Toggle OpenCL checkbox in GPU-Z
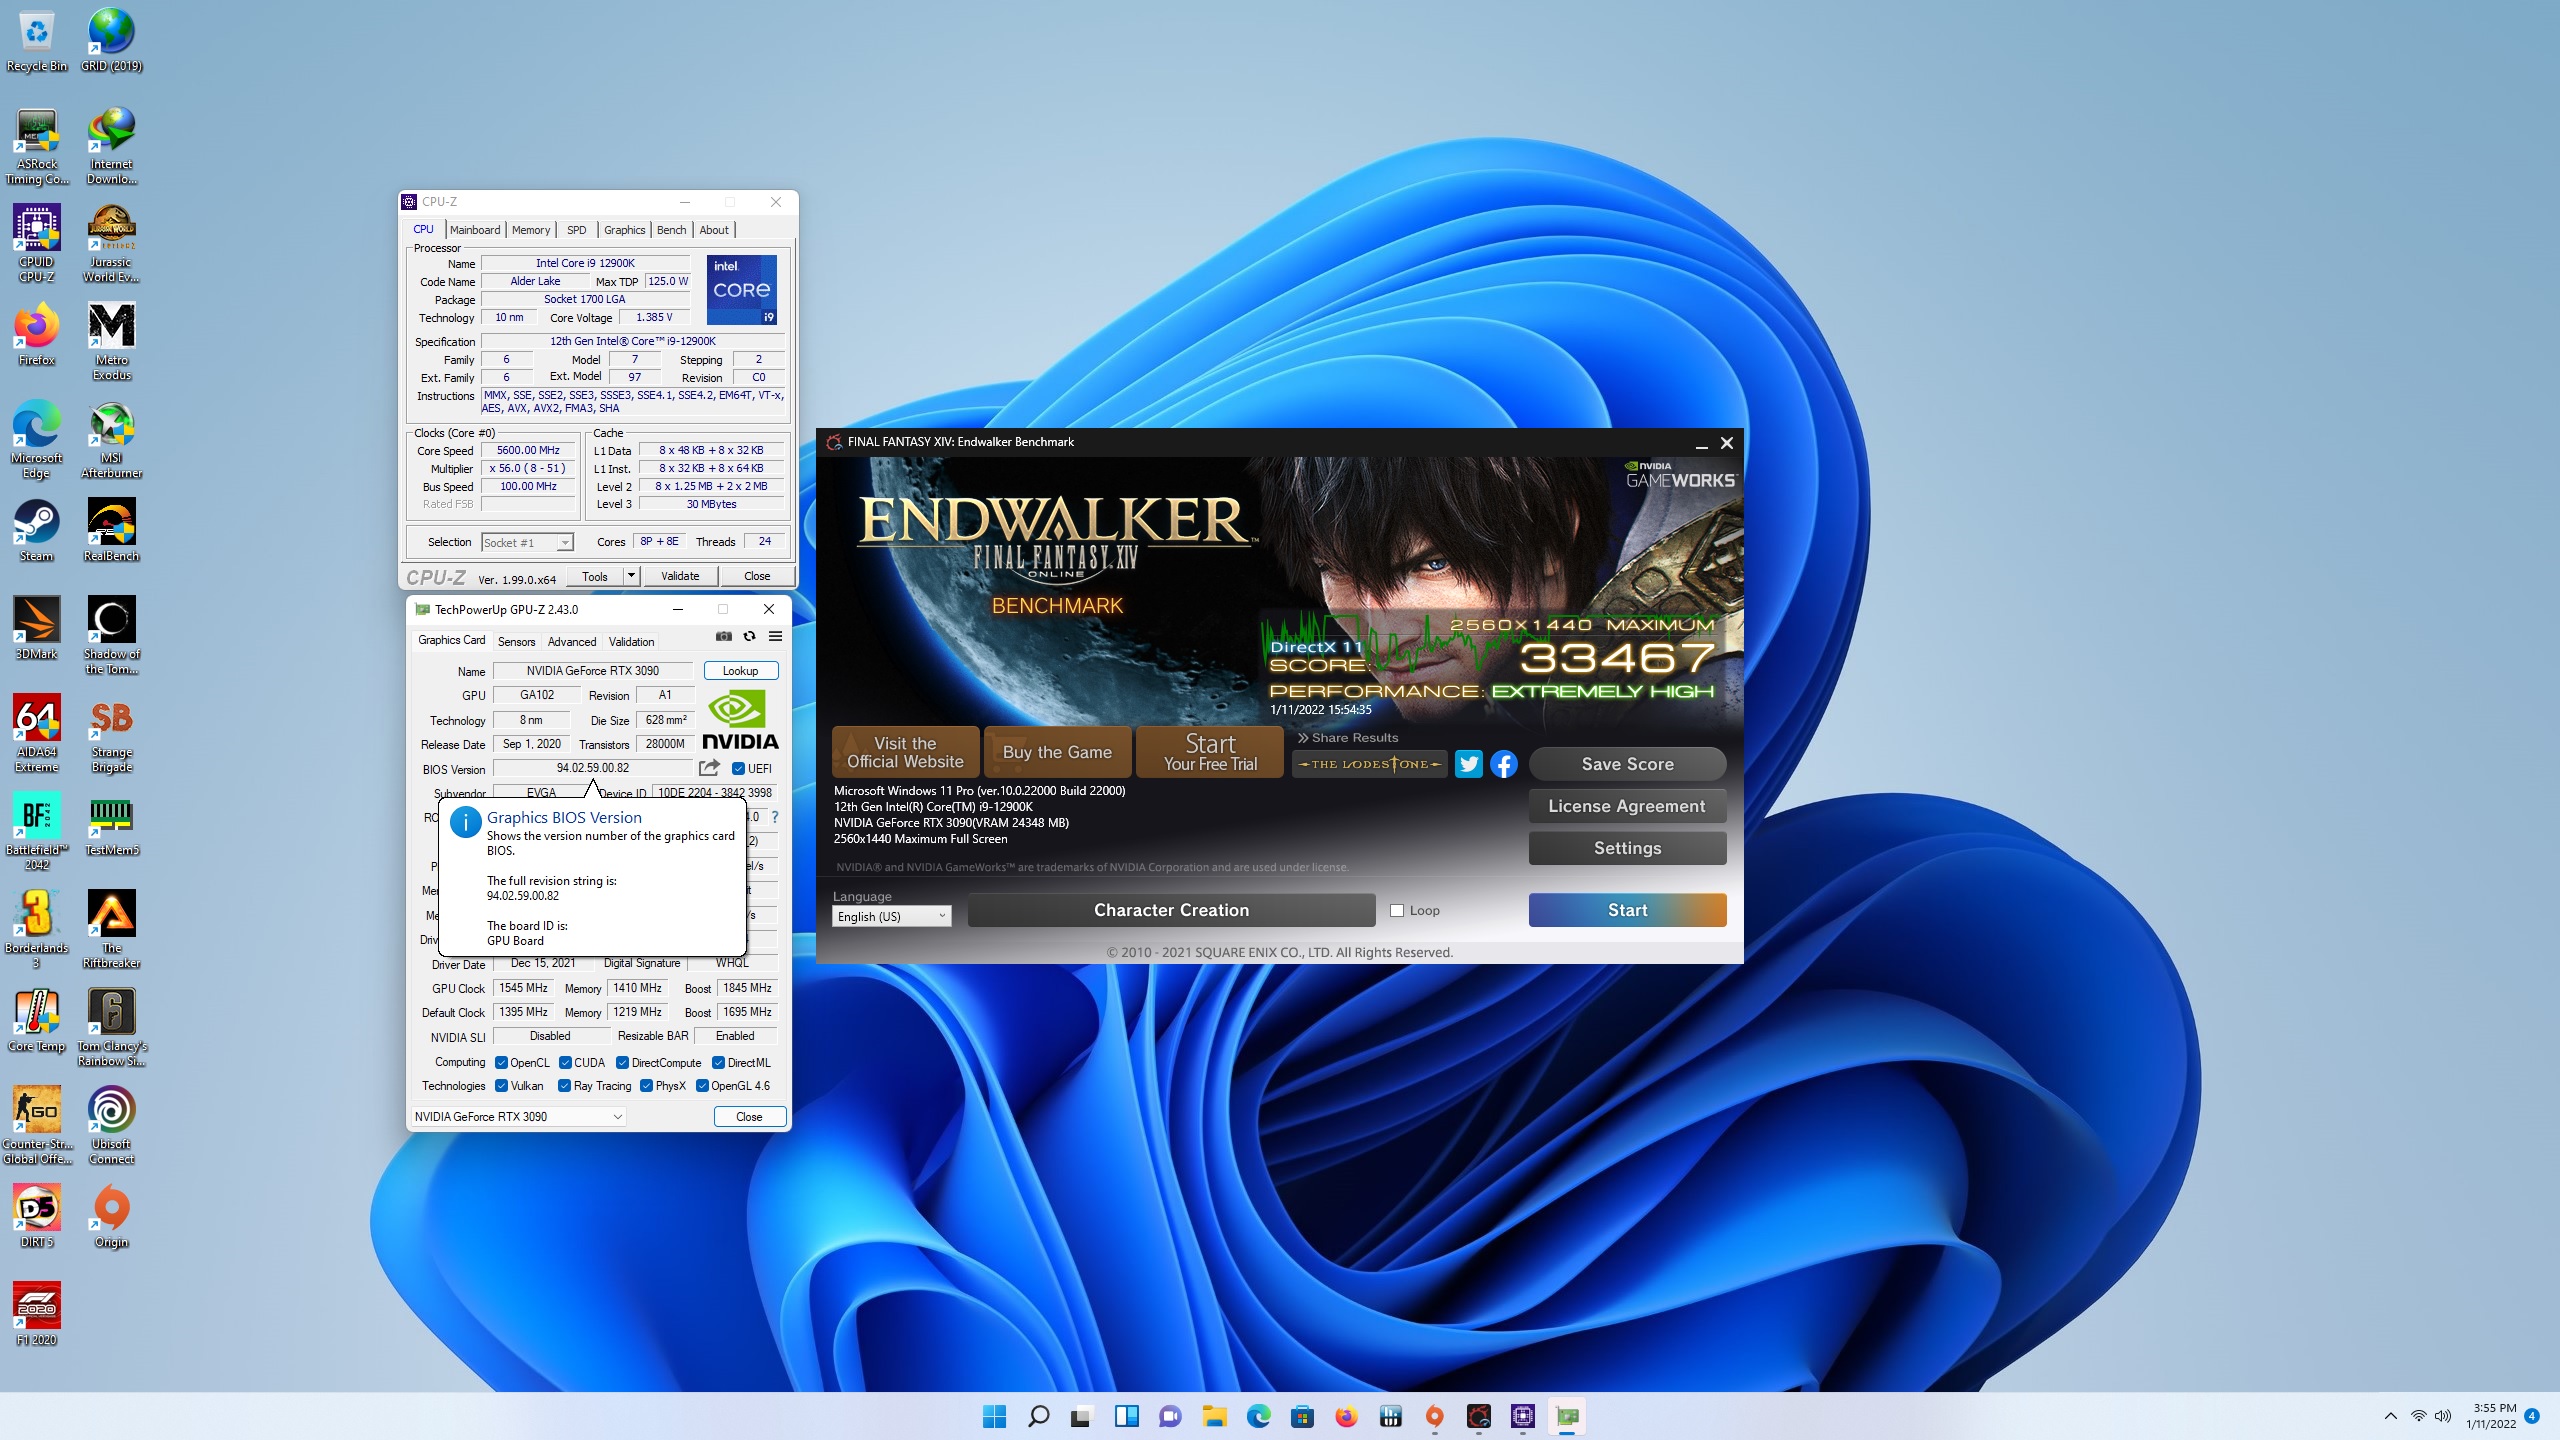Screen dimensions: 2560x1440 click(x=502, y=1063)
